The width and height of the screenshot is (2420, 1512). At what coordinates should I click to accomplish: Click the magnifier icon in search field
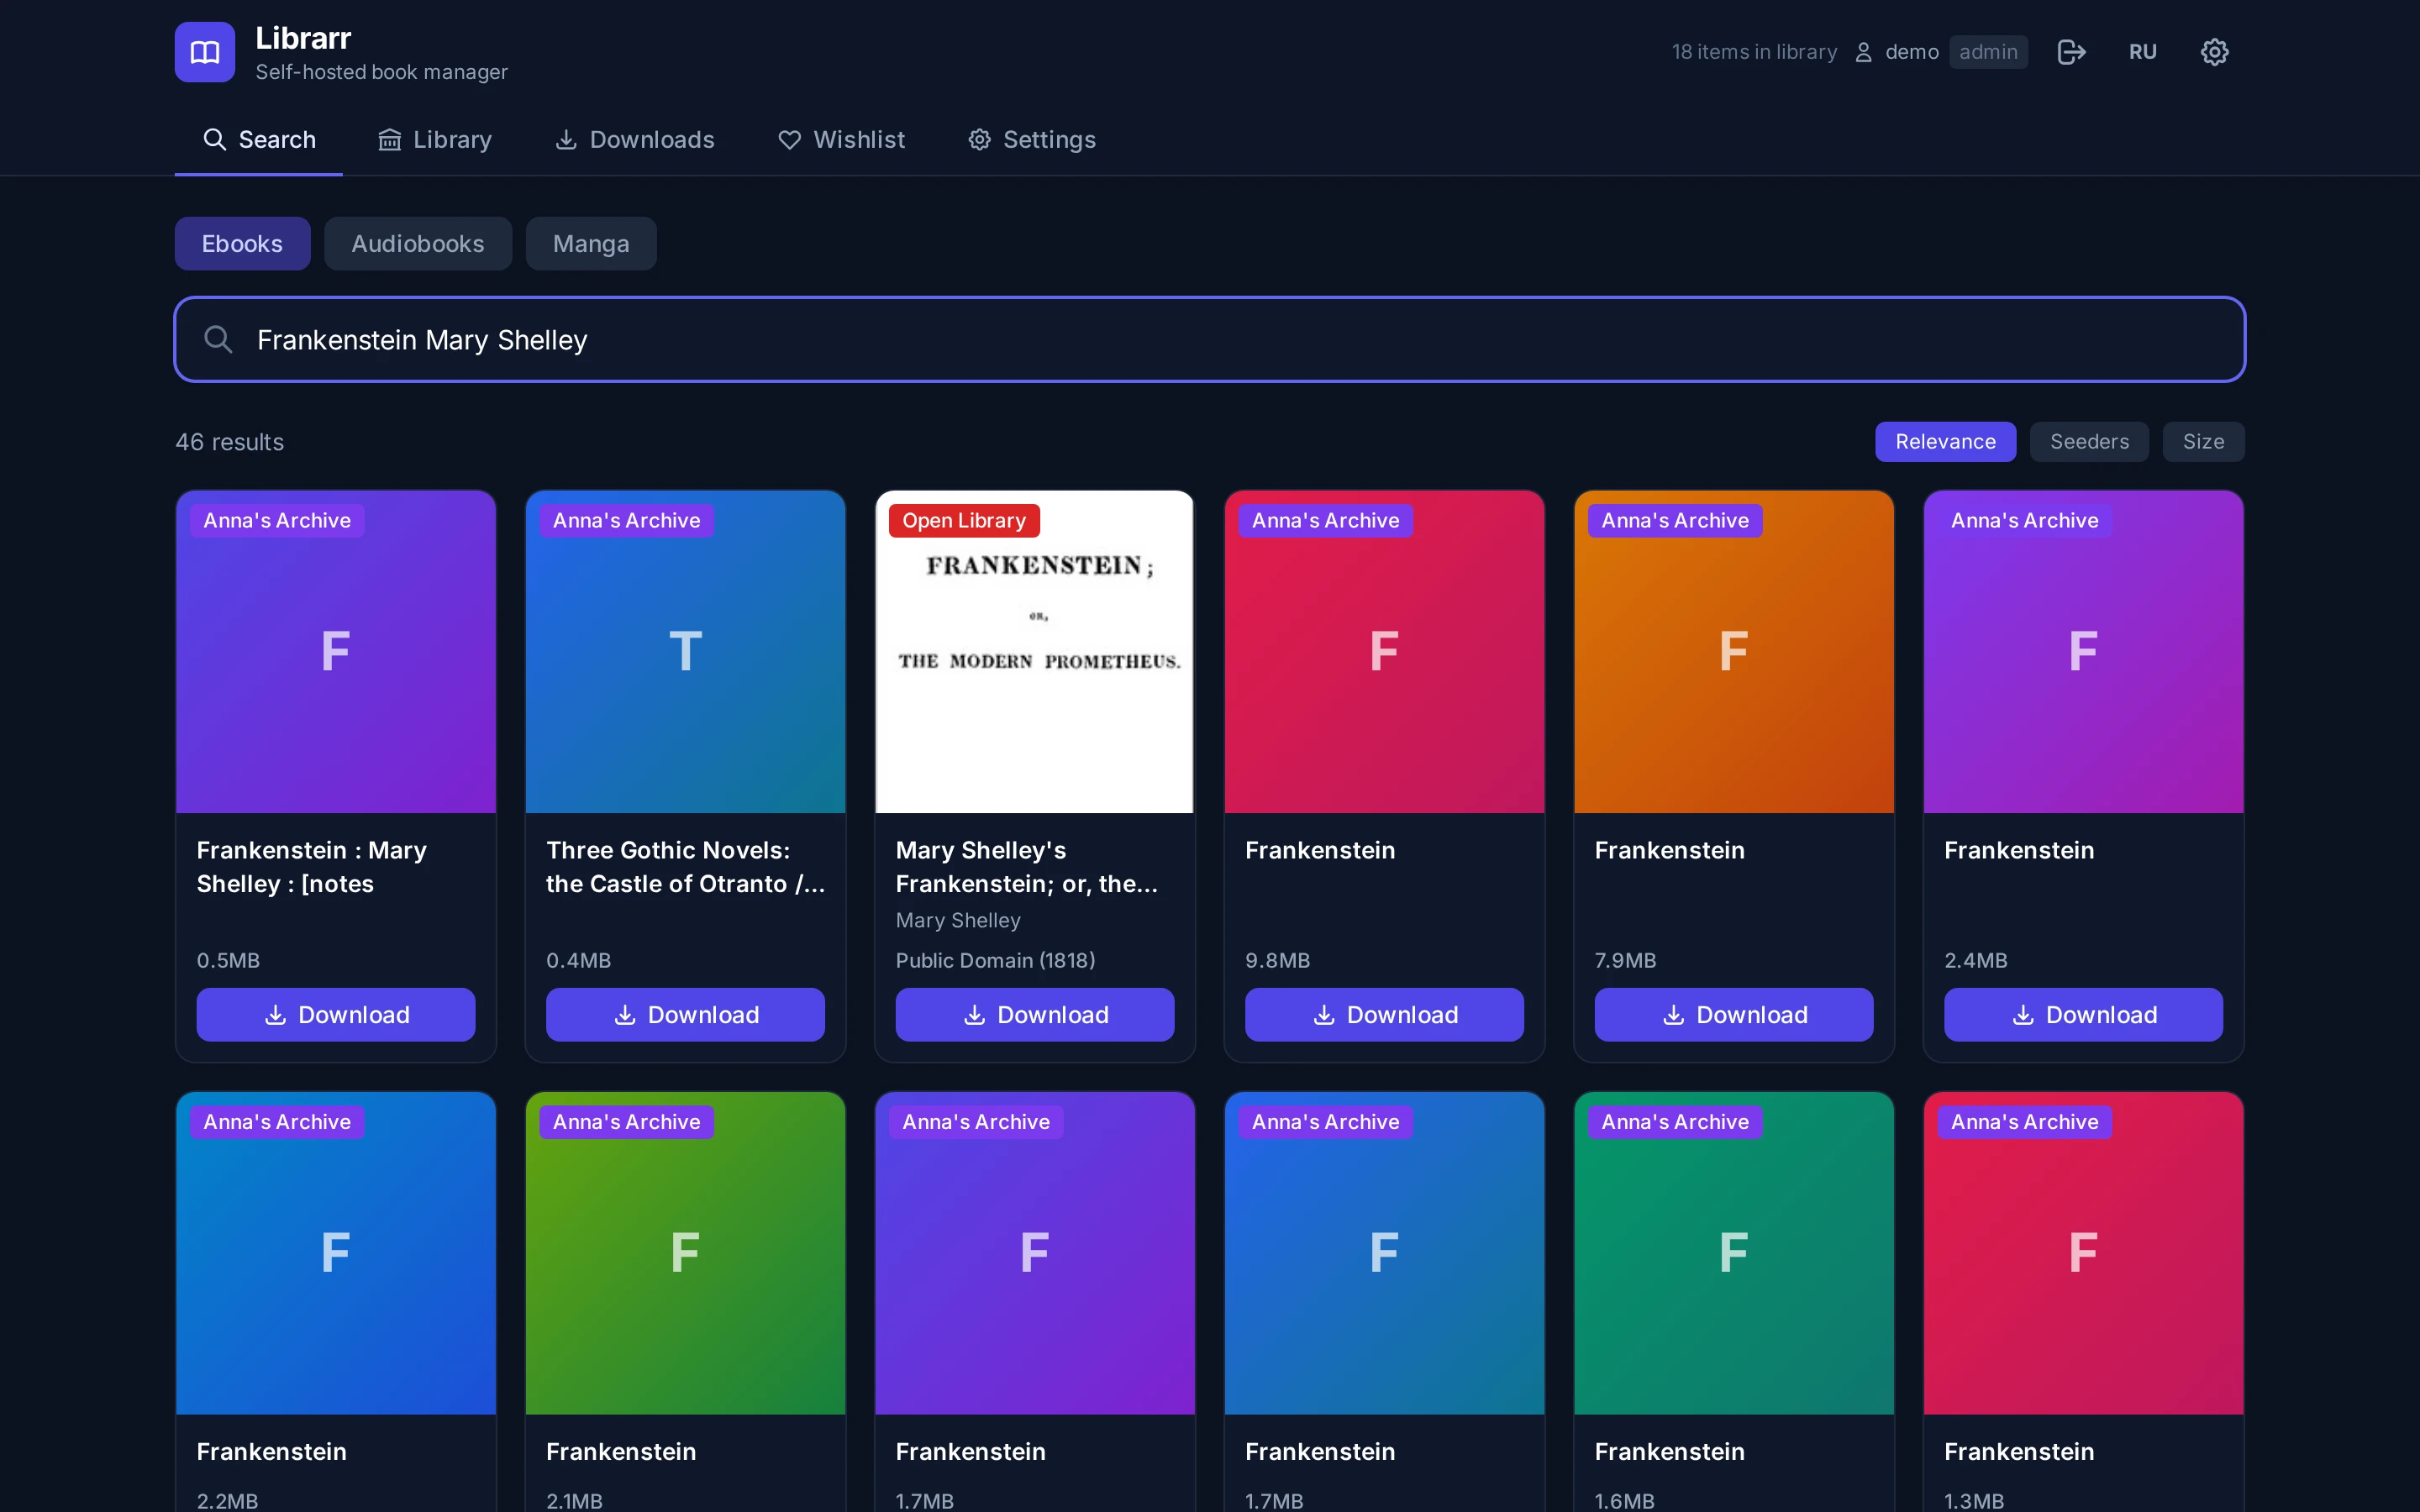point(218,340)
